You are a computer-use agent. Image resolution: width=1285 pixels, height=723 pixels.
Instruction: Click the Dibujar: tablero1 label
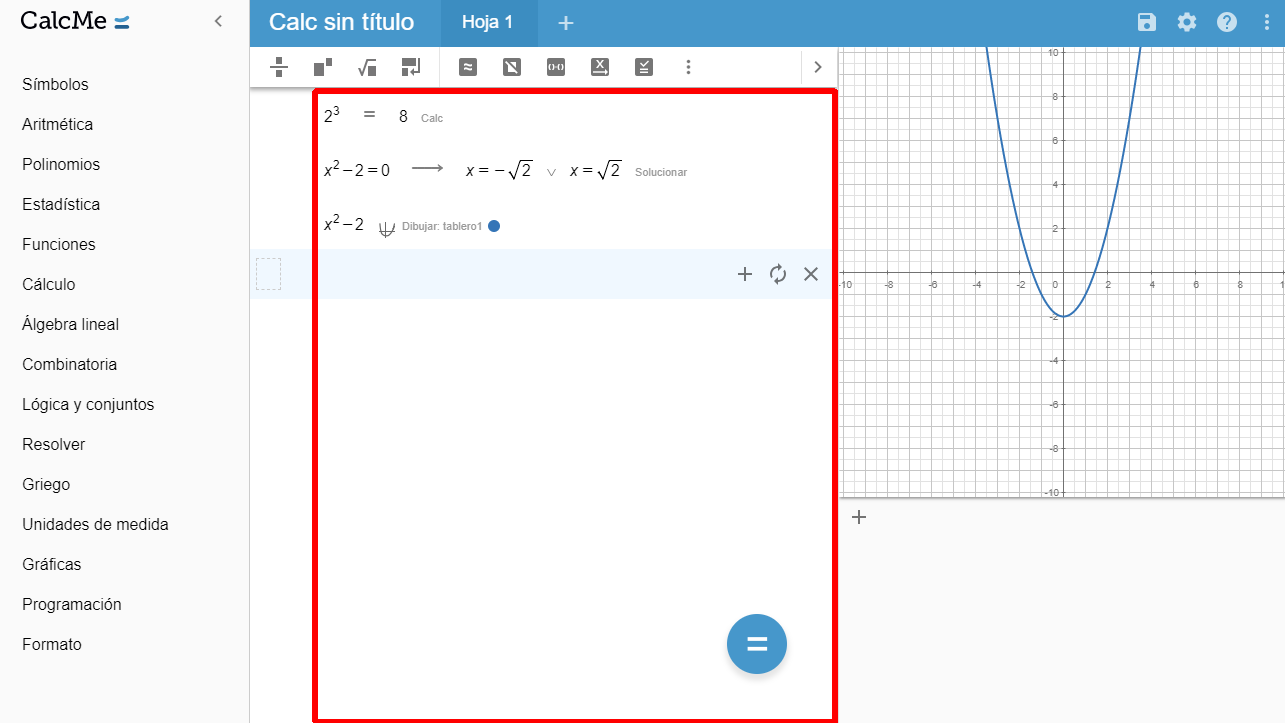442,227
